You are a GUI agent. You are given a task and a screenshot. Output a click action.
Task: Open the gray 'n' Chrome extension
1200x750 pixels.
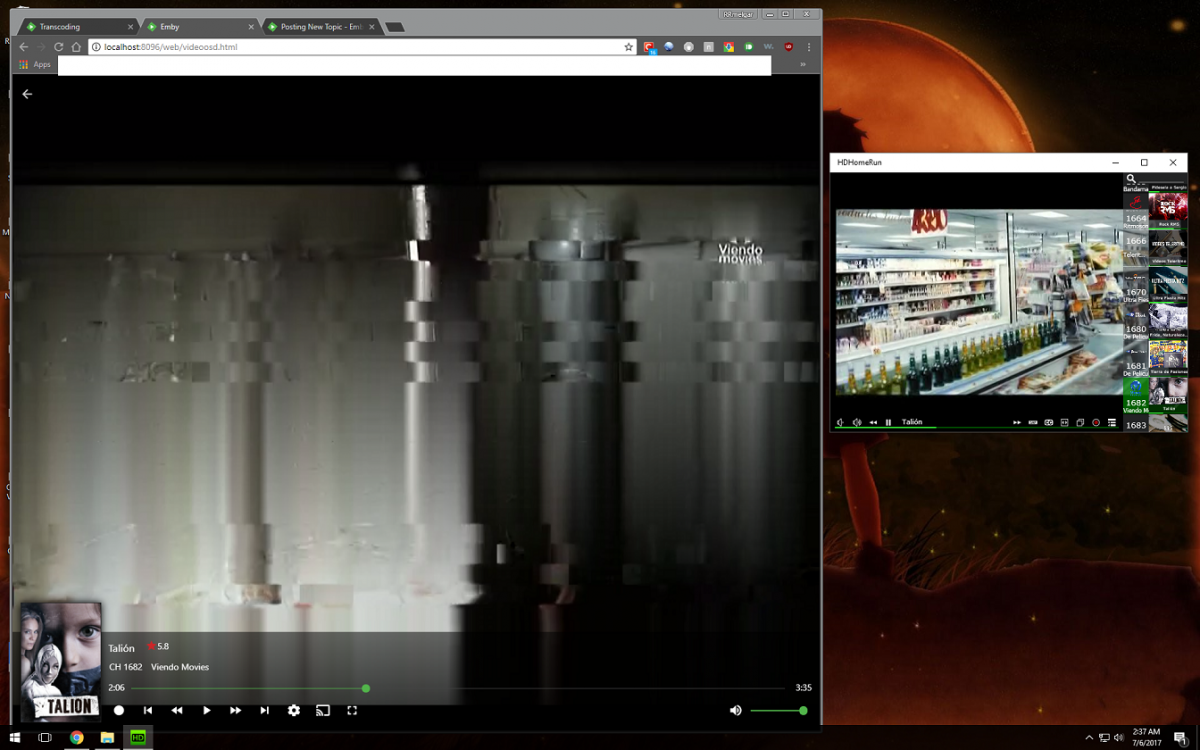coord(709,47)
